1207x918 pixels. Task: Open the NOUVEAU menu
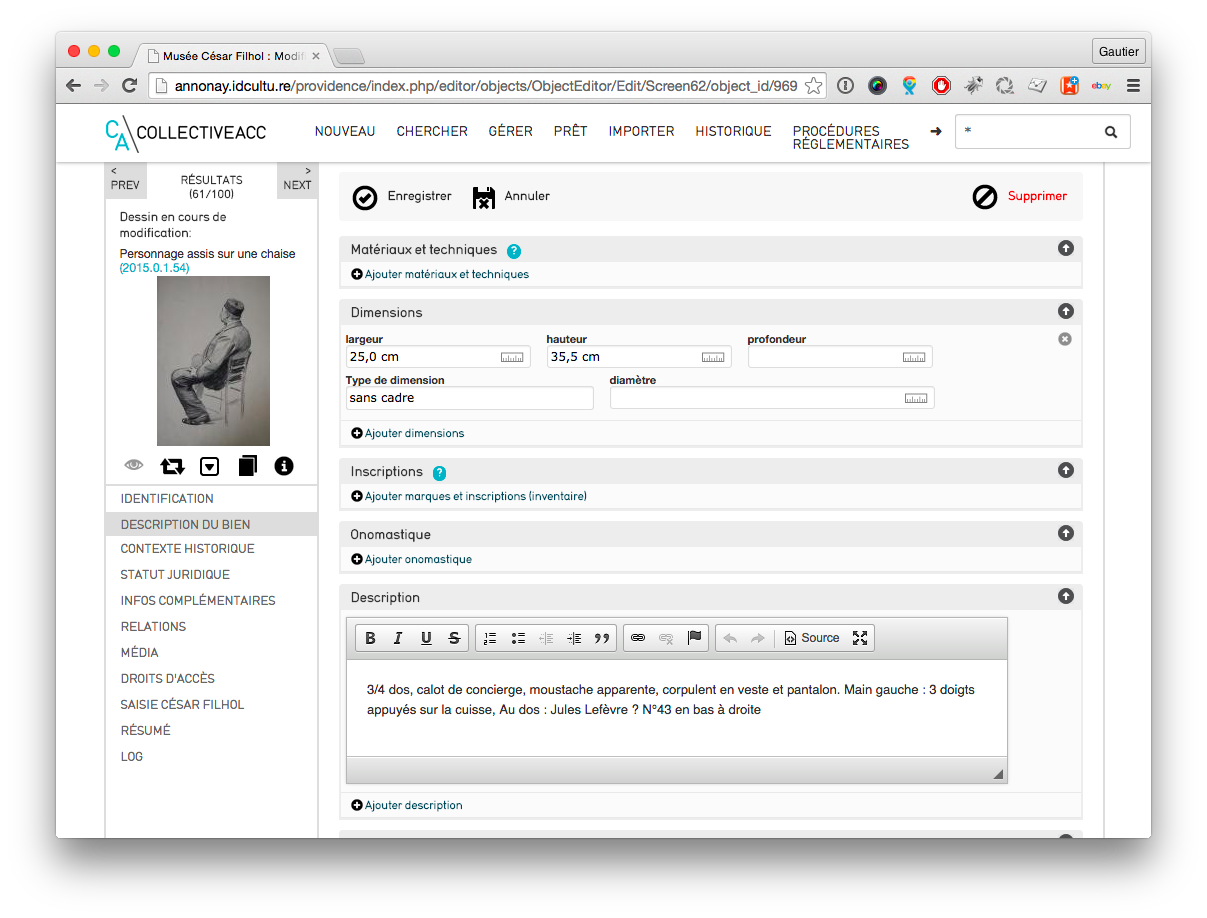tap(345, 131)
